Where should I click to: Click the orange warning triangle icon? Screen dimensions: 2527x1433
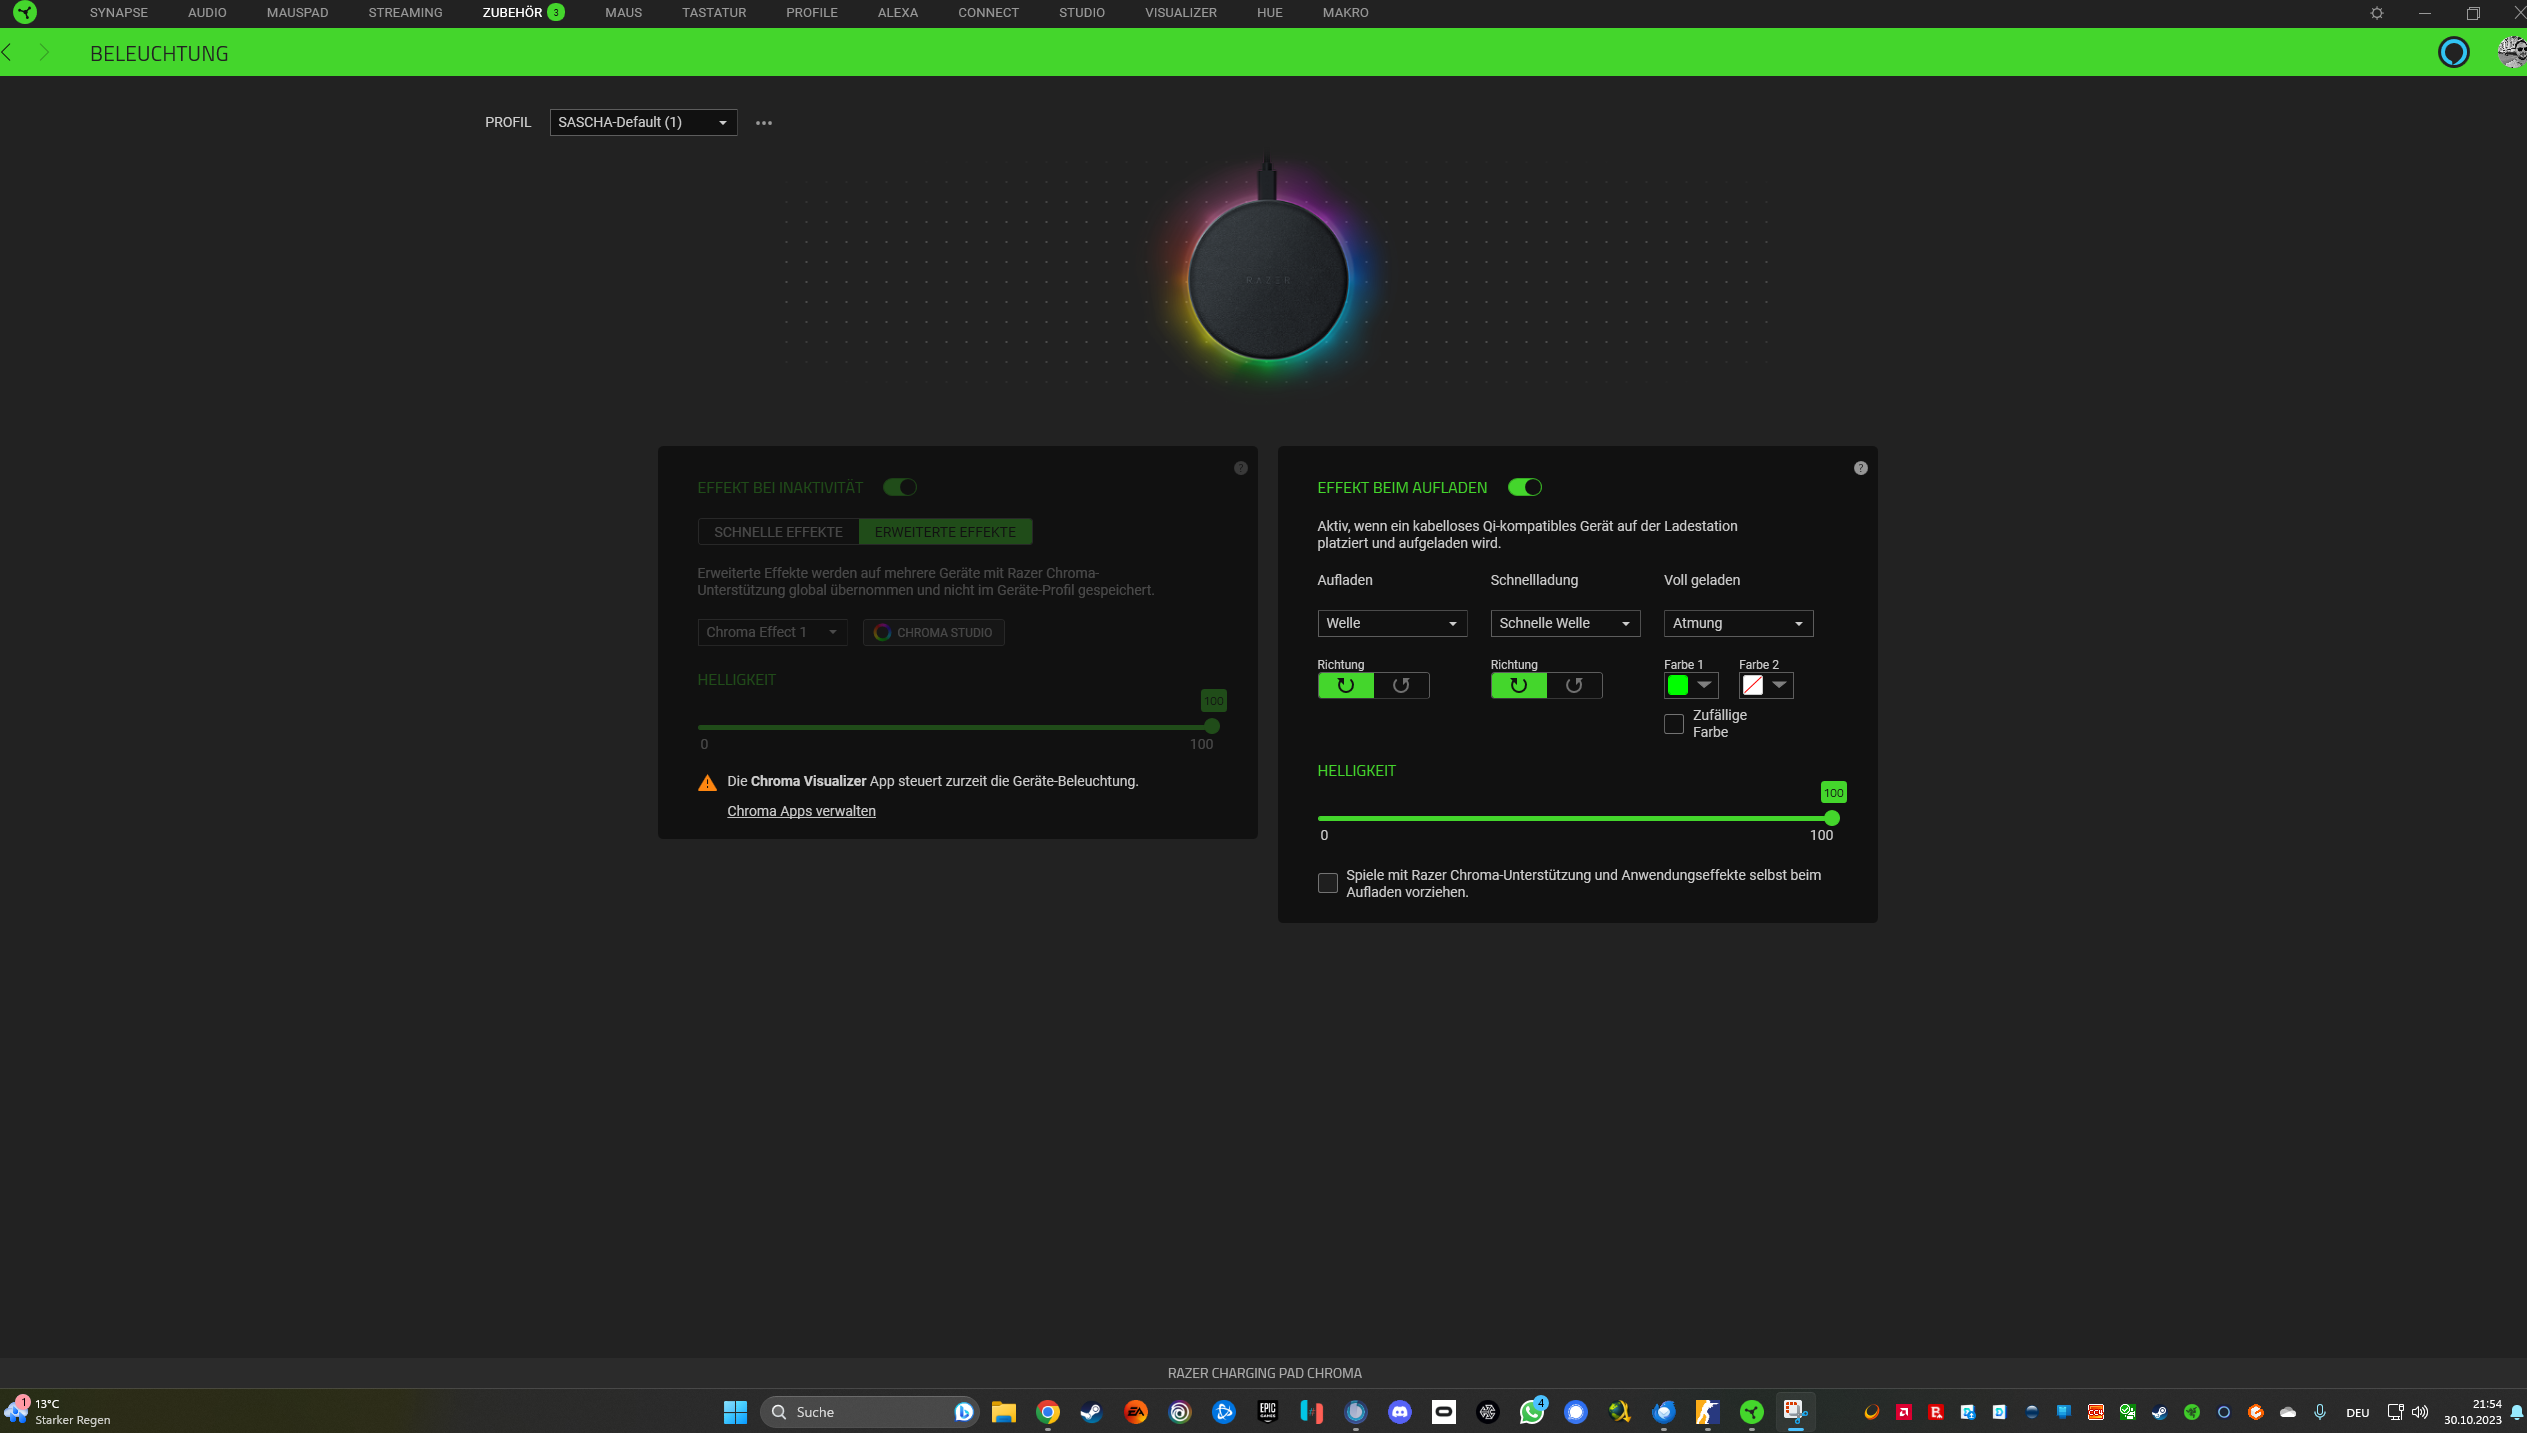[x=707, y=783]
